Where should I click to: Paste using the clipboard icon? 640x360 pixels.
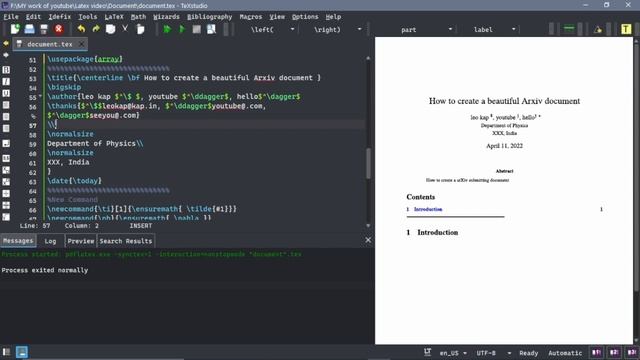[x=140, y=29]
